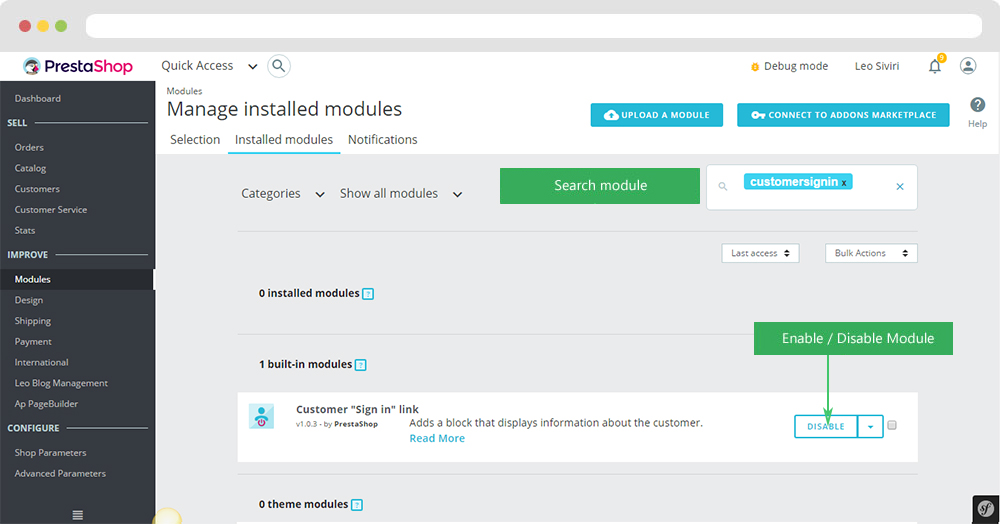This screenshot has height=524, width=1000.
Task: Click the Symfony debug toolbar icon
Action: click(x=984, y=508)
